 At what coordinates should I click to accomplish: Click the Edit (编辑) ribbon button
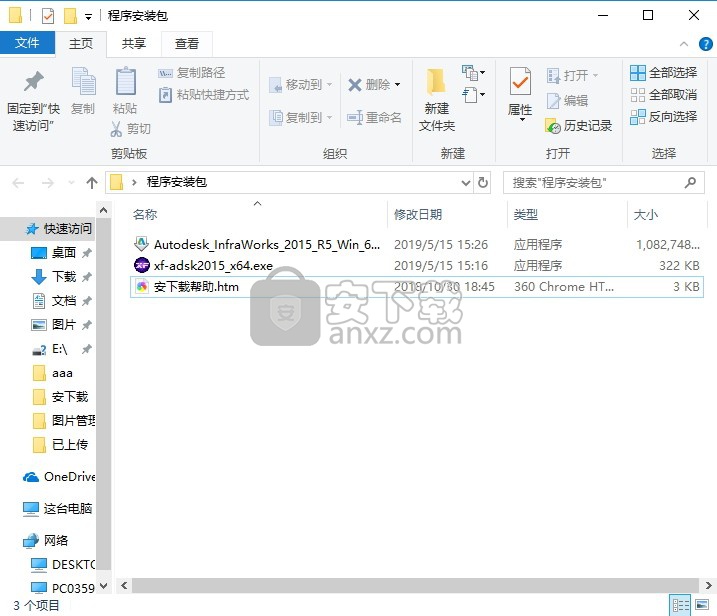(x=567, y=101)
